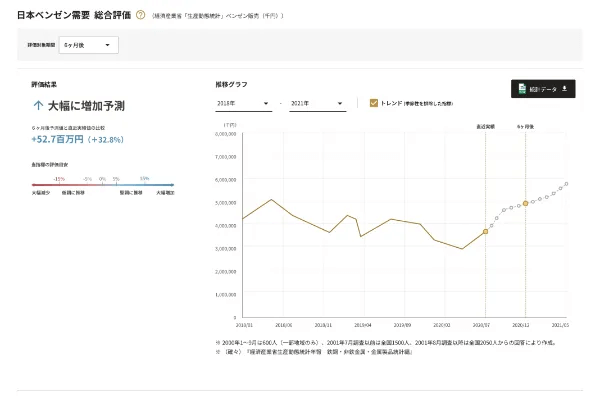Toggle the トレンド checkbox

(x=373, y=102)
